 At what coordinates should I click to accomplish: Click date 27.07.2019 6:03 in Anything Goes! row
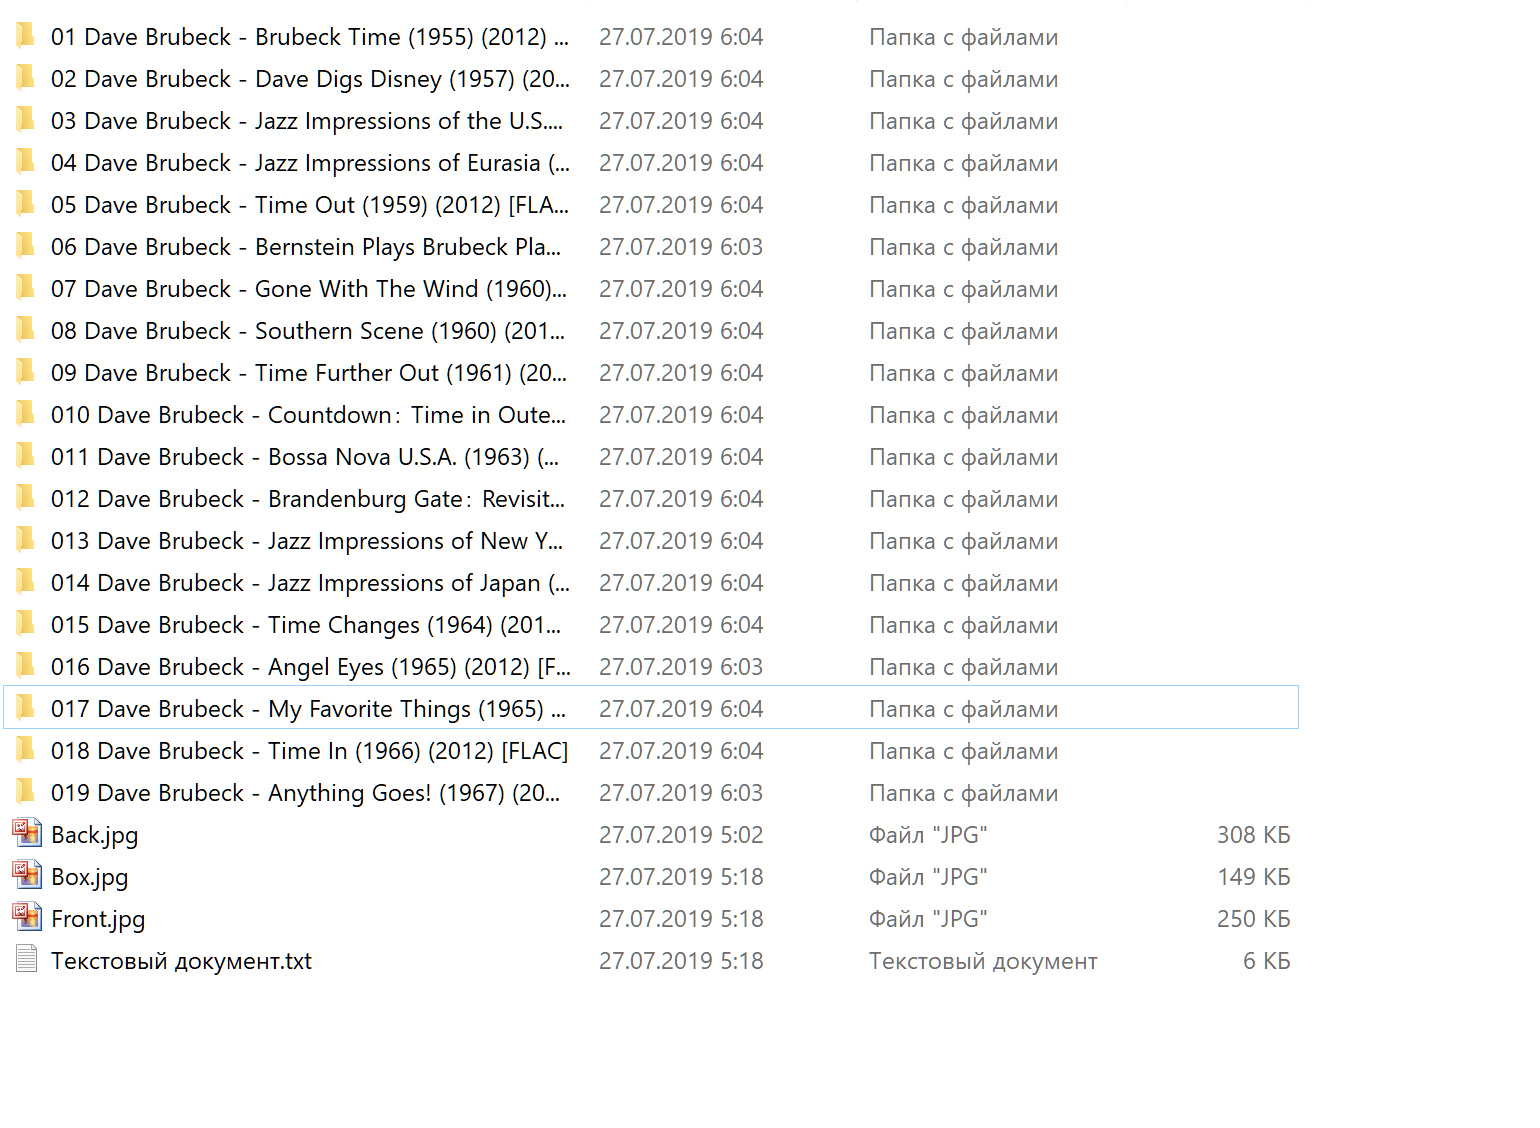click(x=681, y=793)
